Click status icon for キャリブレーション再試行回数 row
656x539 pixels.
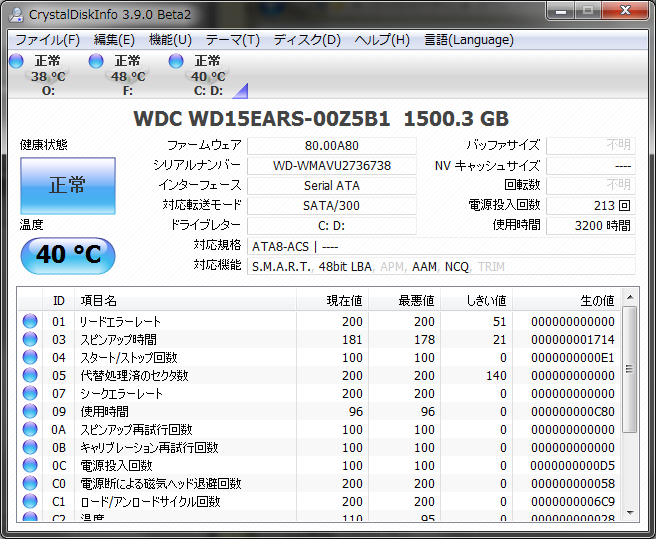tap(30, 447)
